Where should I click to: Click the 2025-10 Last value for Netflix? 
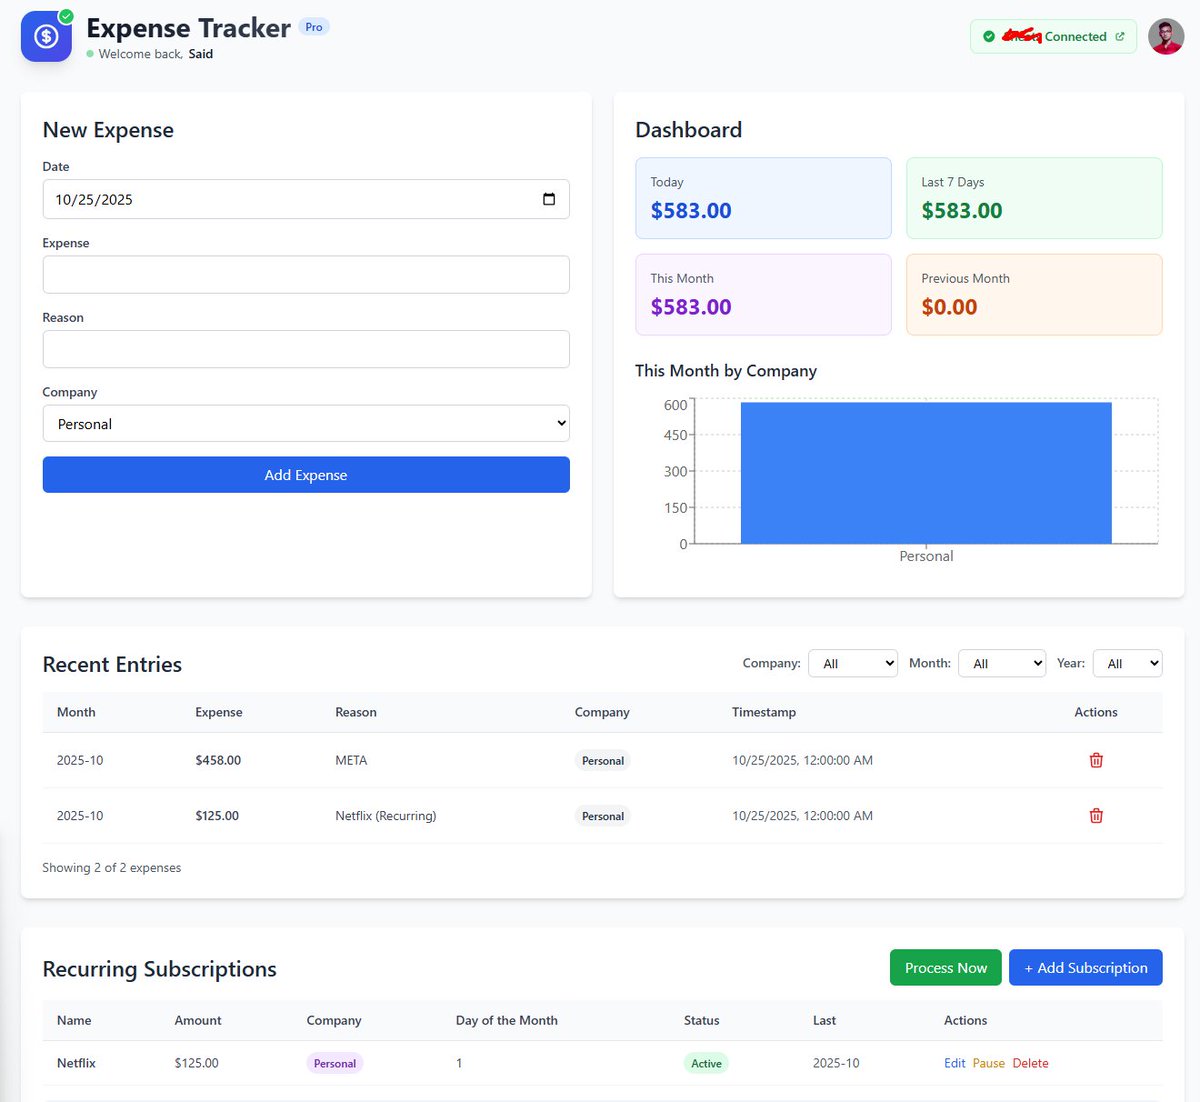coord(836,1063)
